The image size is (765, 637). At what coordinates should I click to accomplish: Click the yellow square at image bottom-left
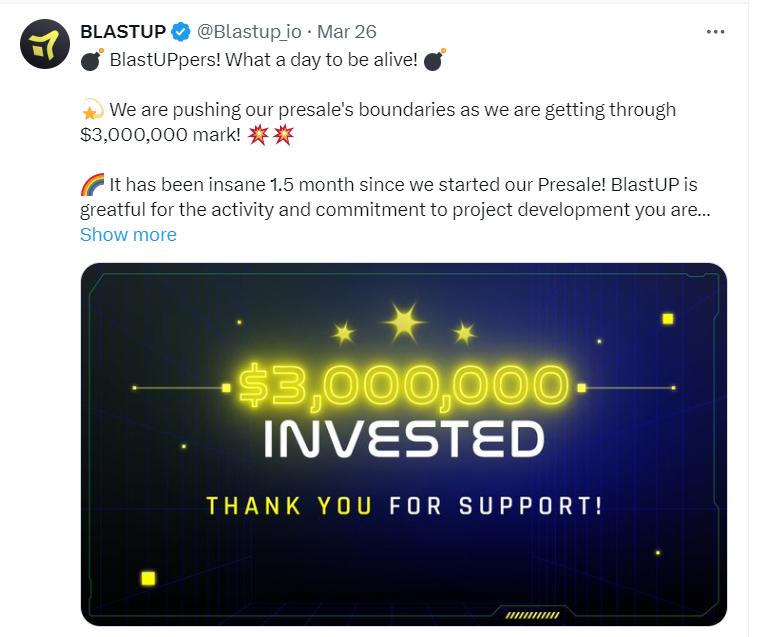tap(148, 578)
